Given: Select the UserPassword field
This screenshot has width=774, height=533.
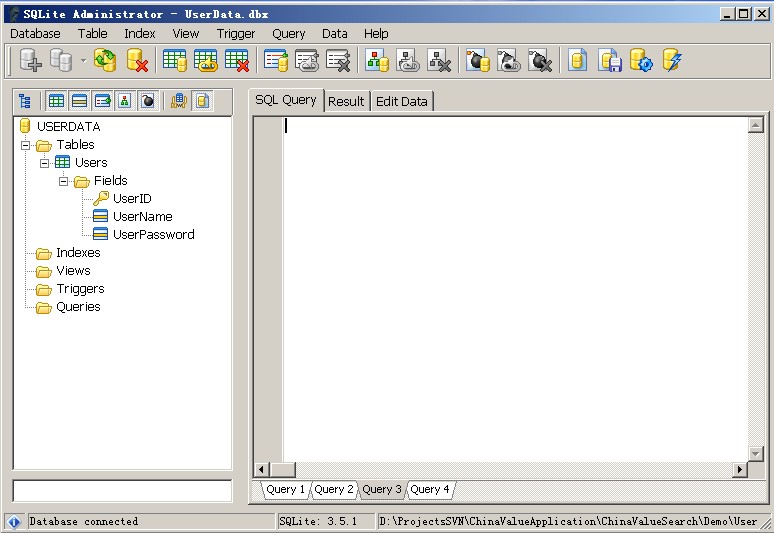Looking at the screenshot, I should pos(154,234).
